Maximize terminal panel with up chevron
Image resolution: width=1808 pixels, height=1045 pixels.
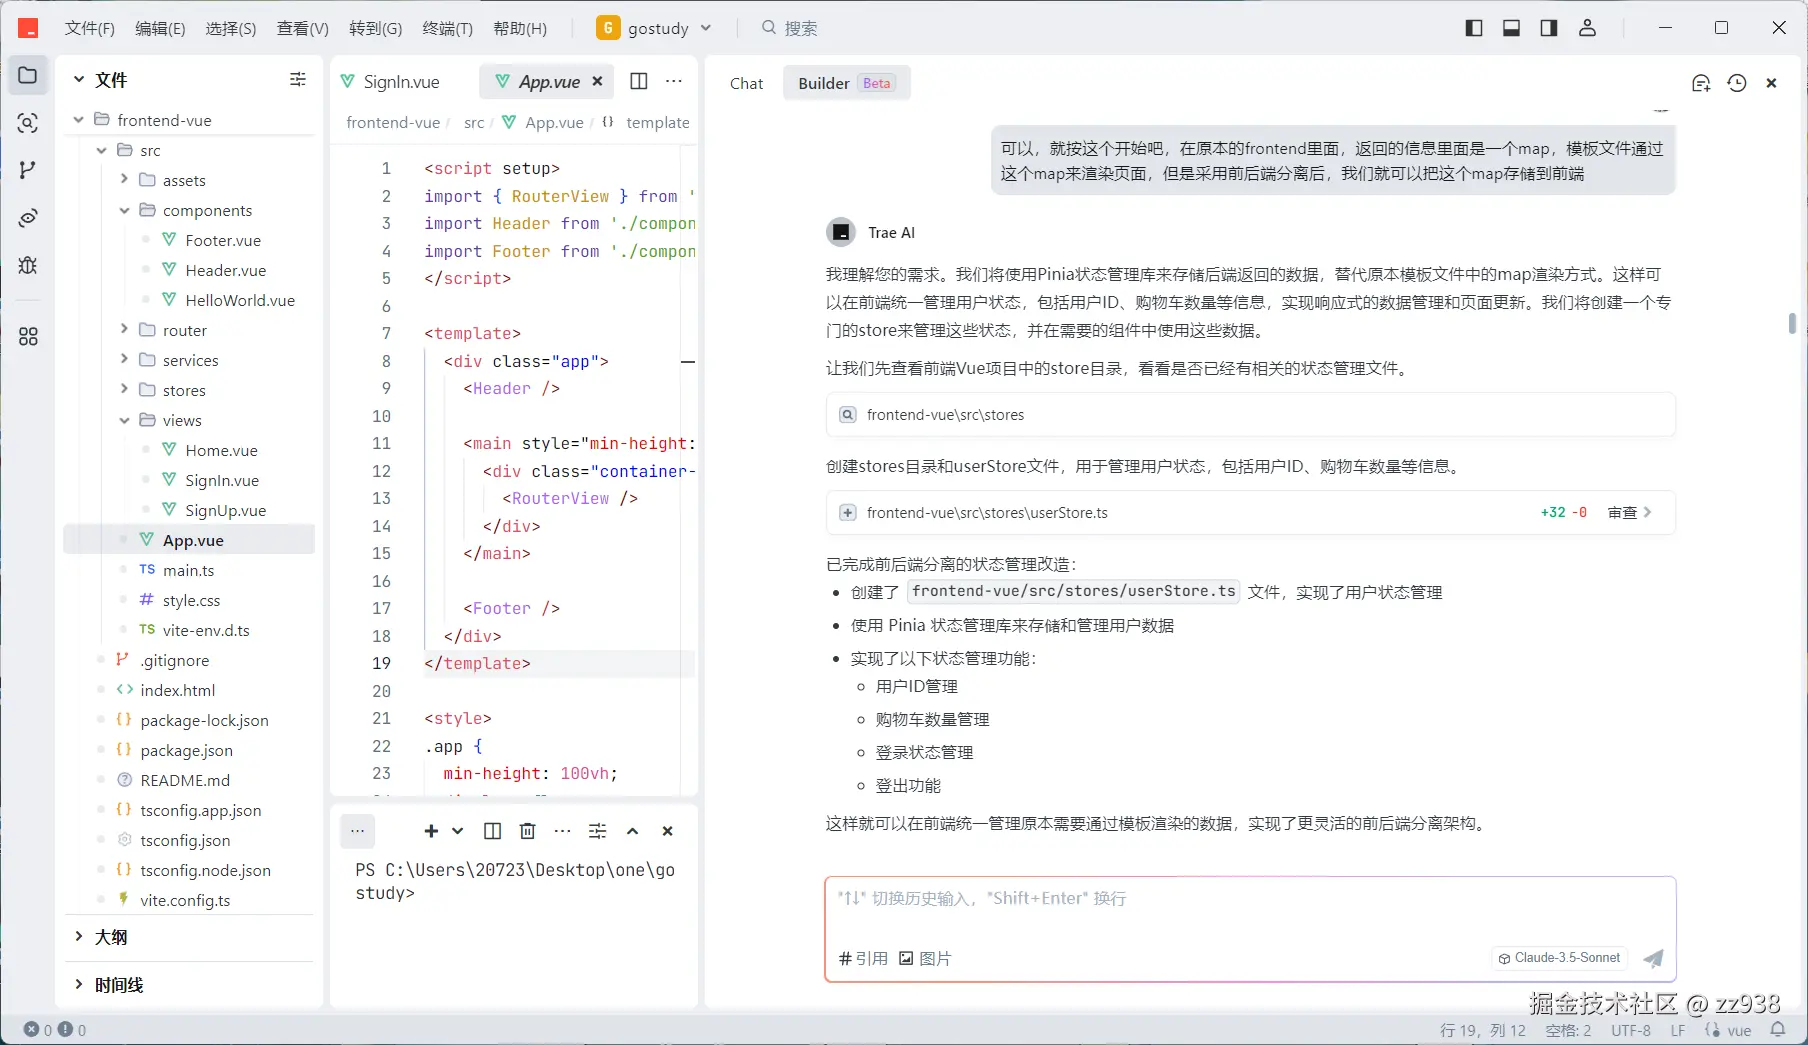(632, 831)
